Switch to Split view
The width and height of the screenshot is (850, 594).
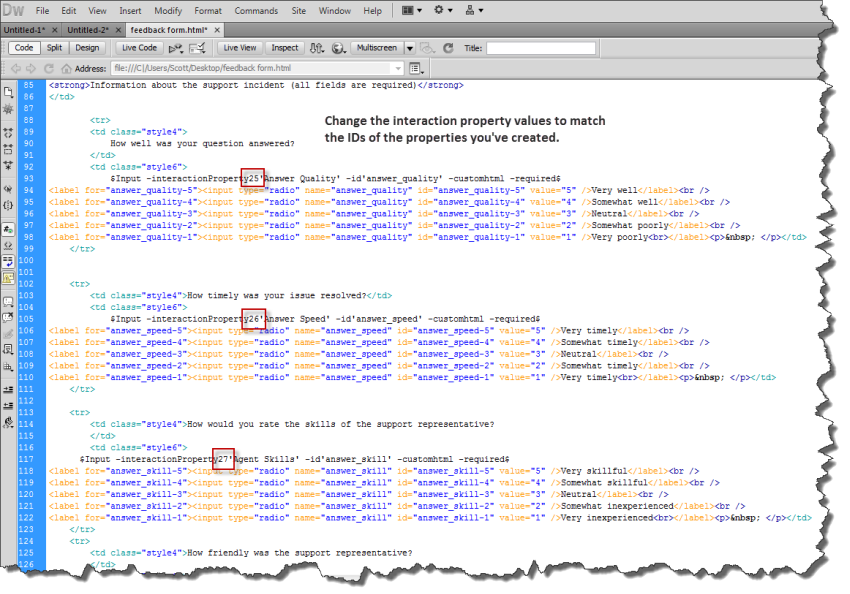54,48
